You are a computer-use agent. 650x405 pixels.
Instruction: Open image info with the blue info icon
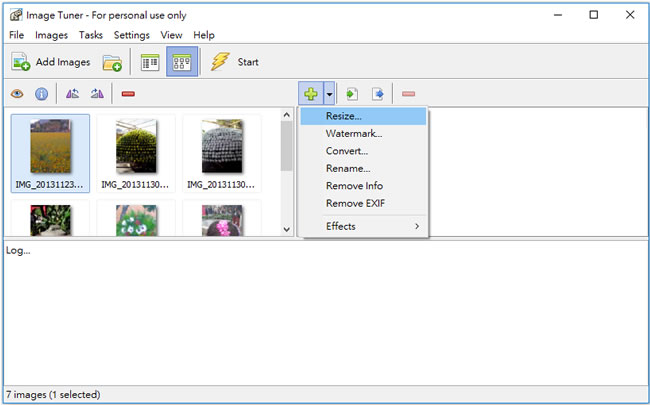point(42,94)
